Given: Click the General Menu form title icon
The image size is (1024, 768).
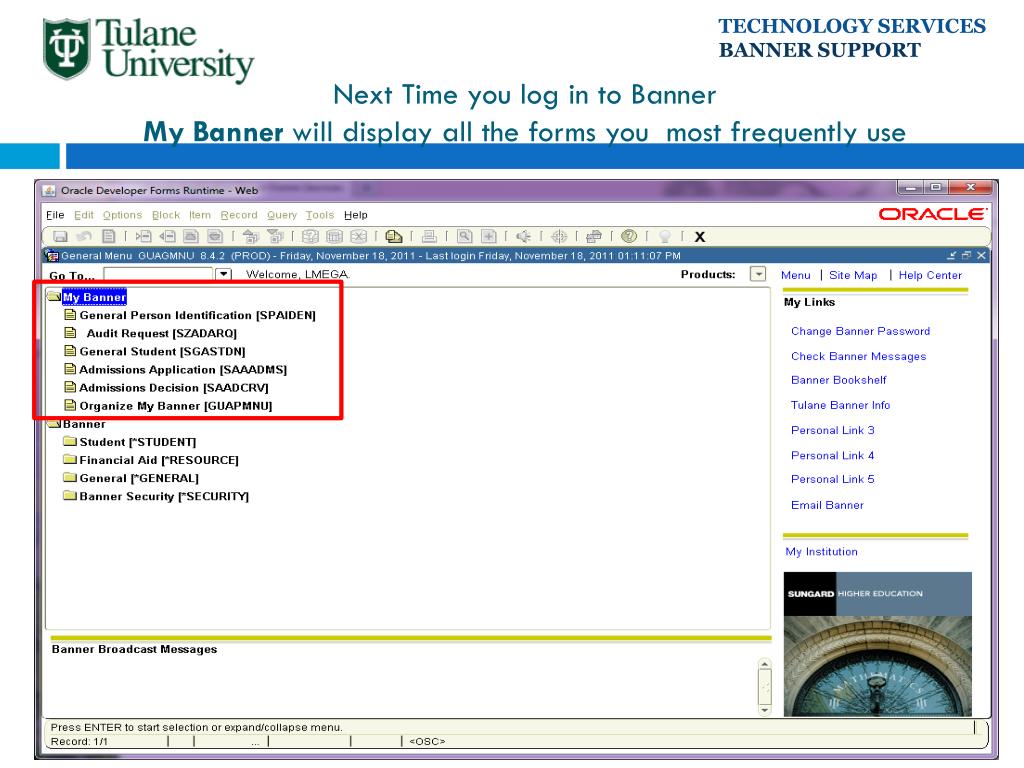Looking at the screenshot, I should (x=51, y=255).
